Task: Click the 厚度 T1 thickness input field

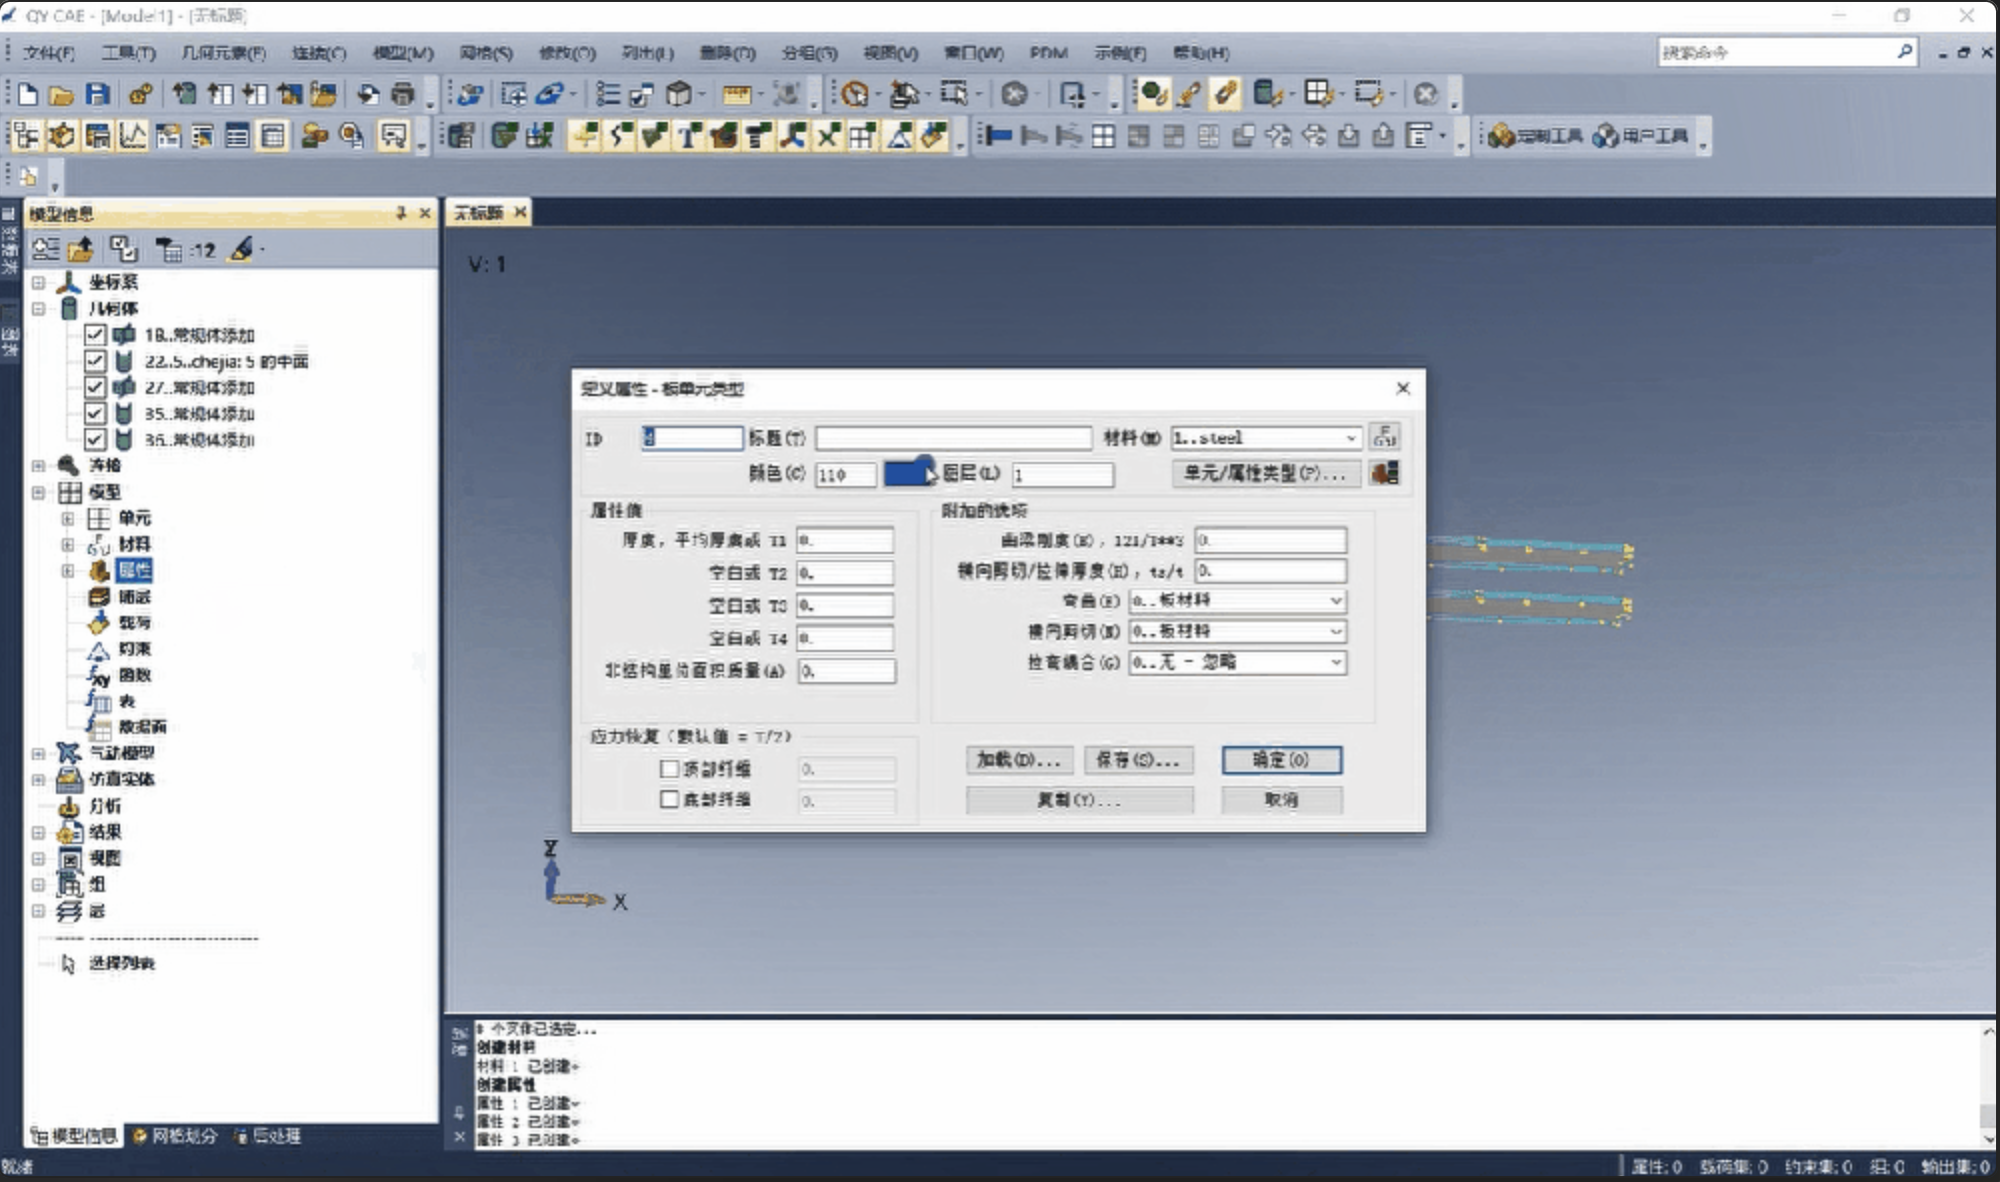Action: tap(845, 541)
